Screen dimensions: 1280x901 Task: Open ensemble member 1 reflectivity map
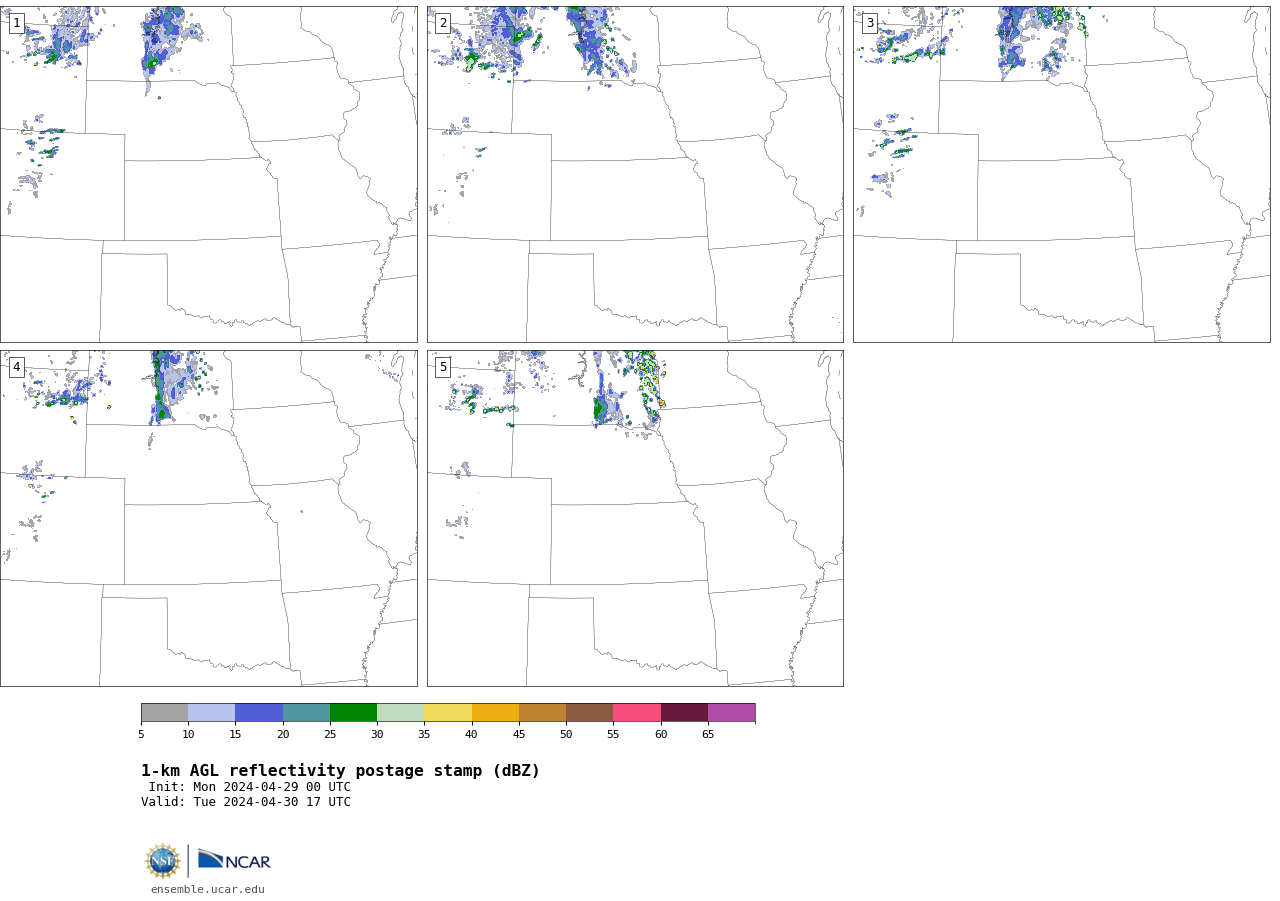[208, 174]
